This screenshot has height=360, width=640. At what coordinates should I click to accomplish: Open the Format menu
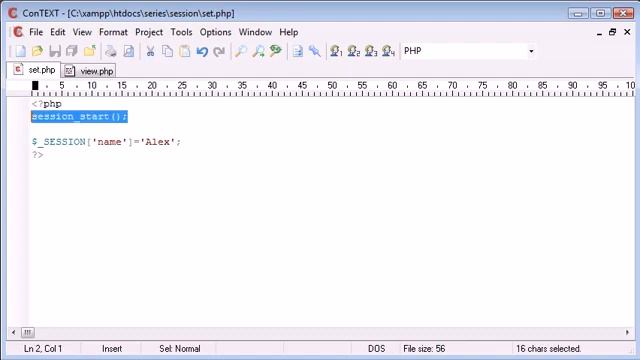point(113,32)
